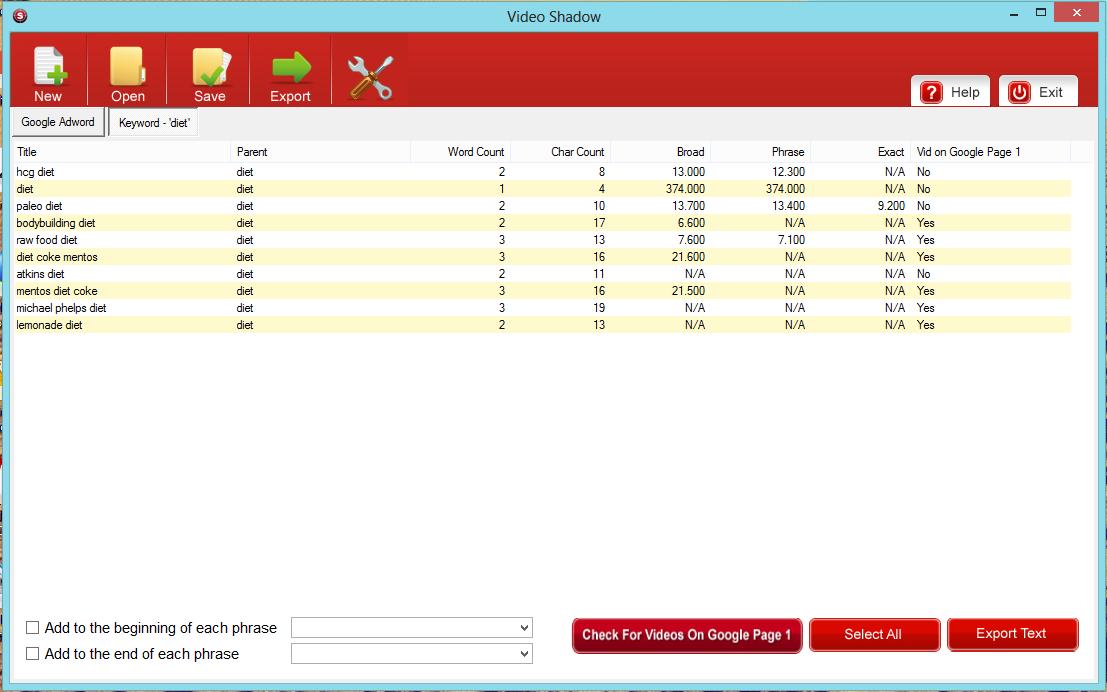Switch to the Google Adword tab

pos(58,122)
